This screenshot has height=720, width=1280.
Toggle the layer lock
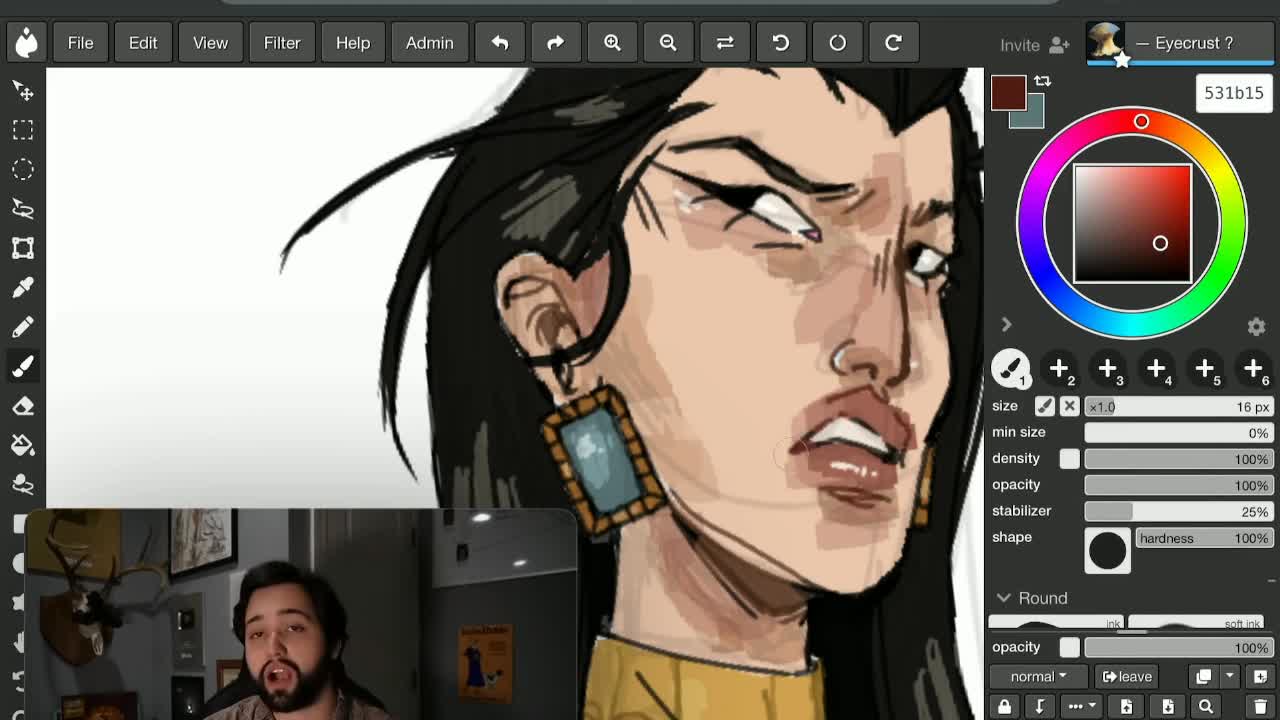pyautogui.click(x=1004, y=707)
